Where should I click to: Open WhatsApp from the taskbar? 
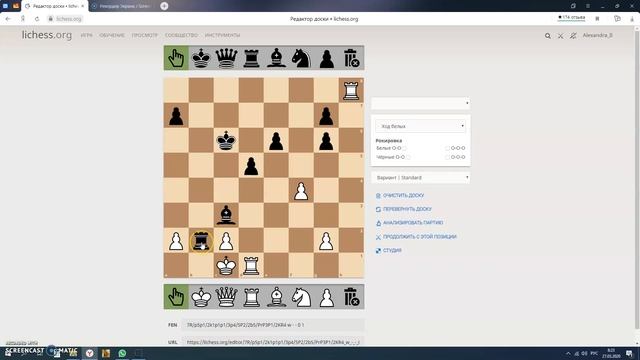click(122, 353)
